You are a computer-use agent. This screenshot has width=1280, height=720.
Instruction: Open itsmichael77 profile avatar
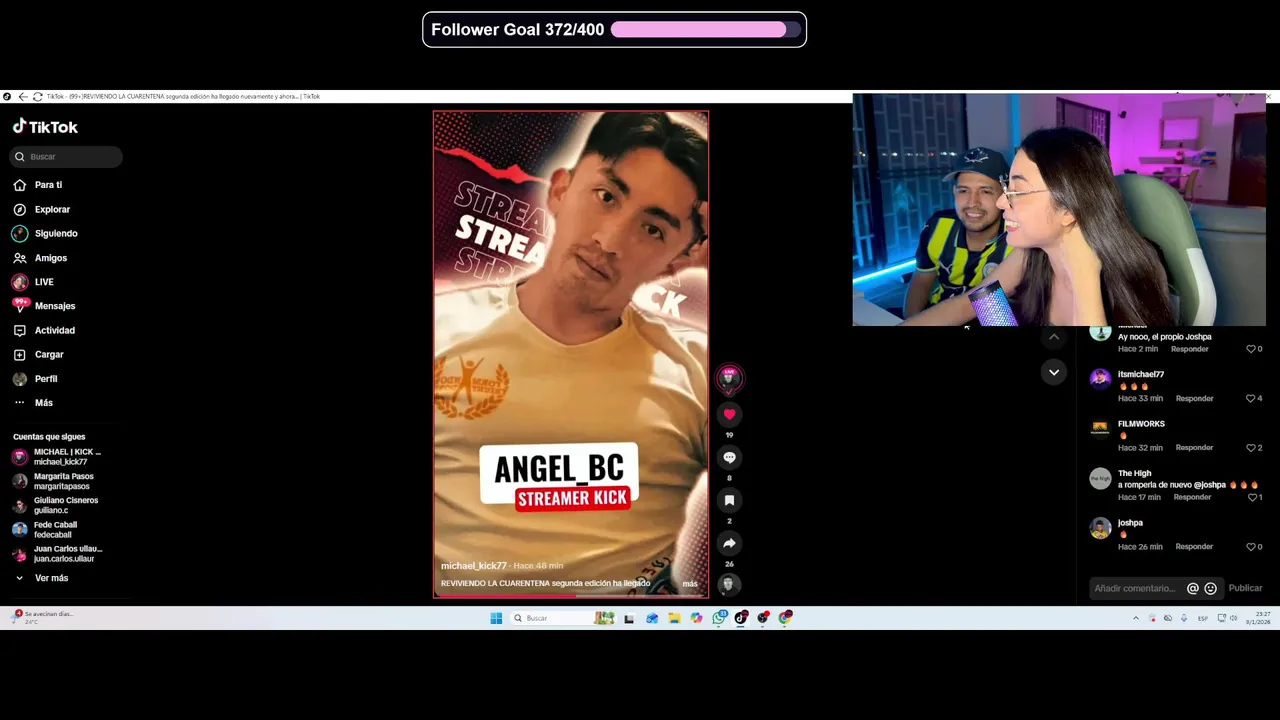click(1100, 379)
